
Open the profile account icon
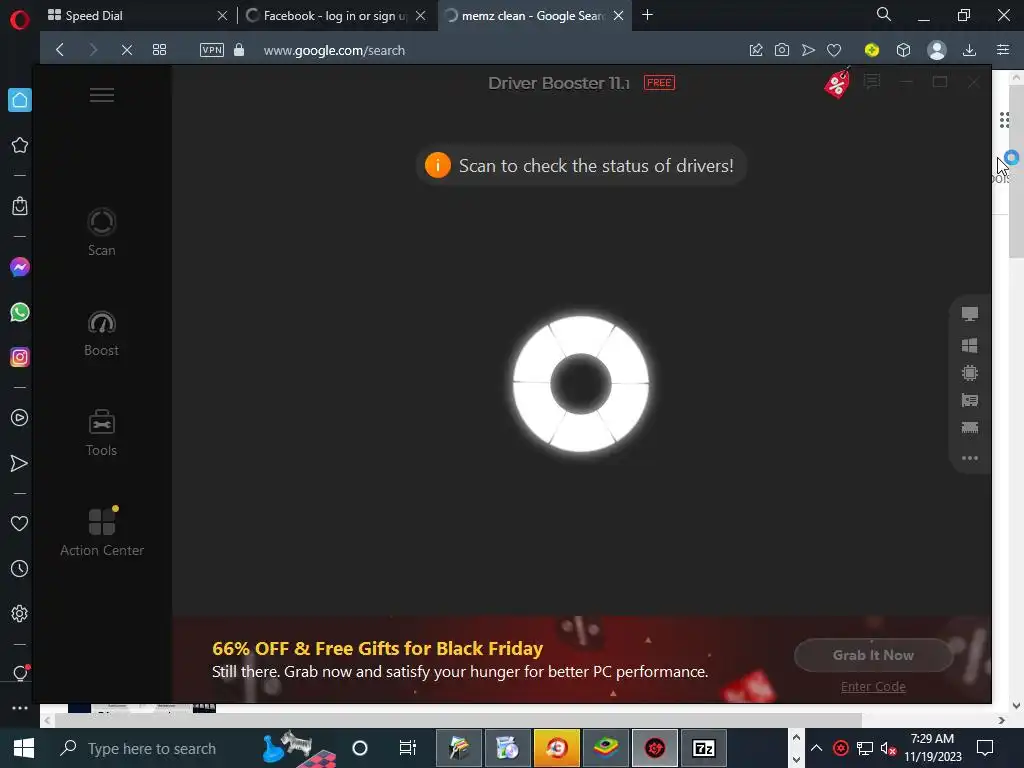pyautogui.click(x=936, y=50)
